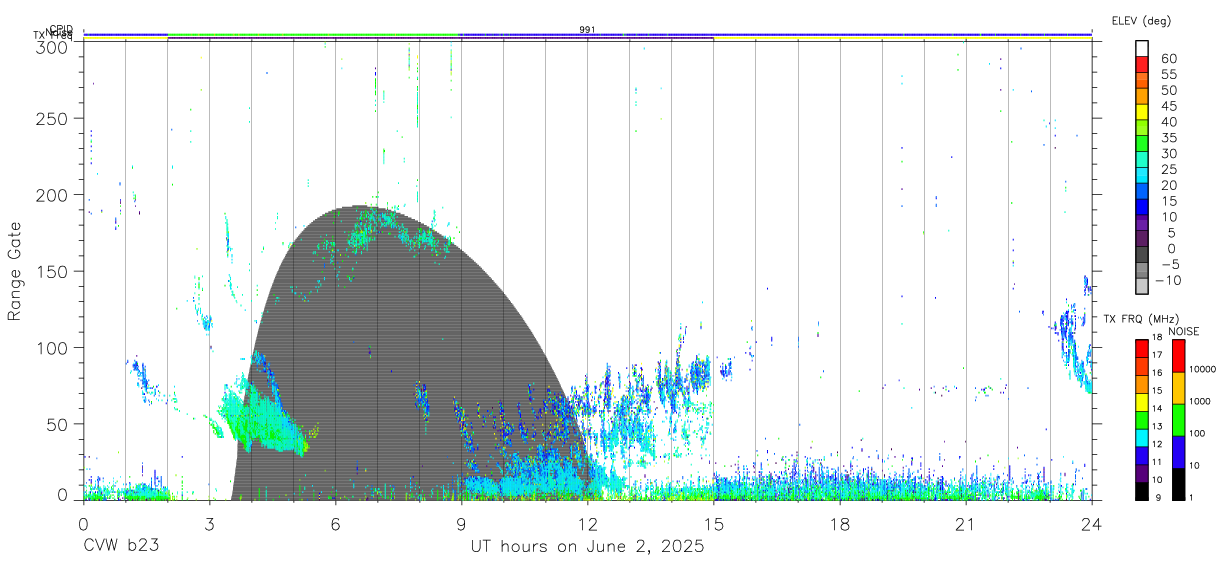Click the '12' hour tick on x-axis
1228x567 pixels.
pos(588,523)
